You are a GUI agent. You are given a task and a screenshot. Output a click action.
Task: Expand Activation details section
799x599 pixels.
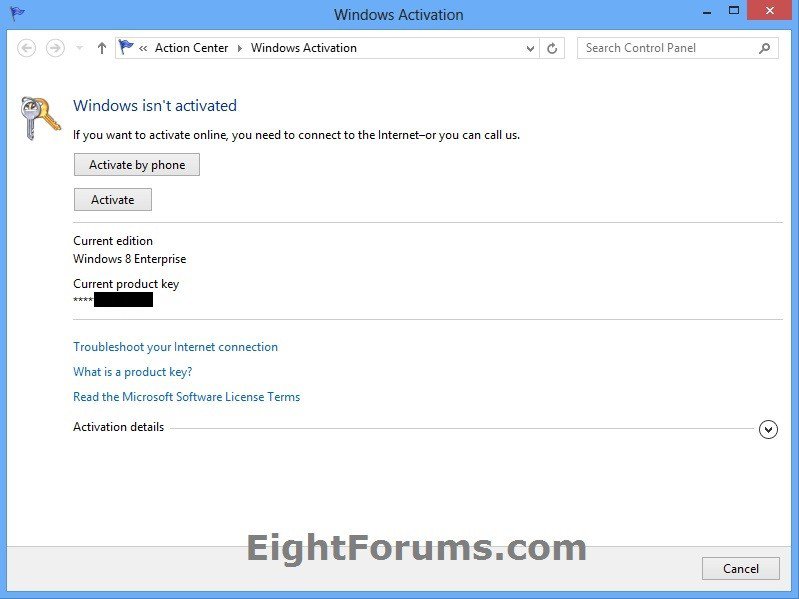pos(768,429)
